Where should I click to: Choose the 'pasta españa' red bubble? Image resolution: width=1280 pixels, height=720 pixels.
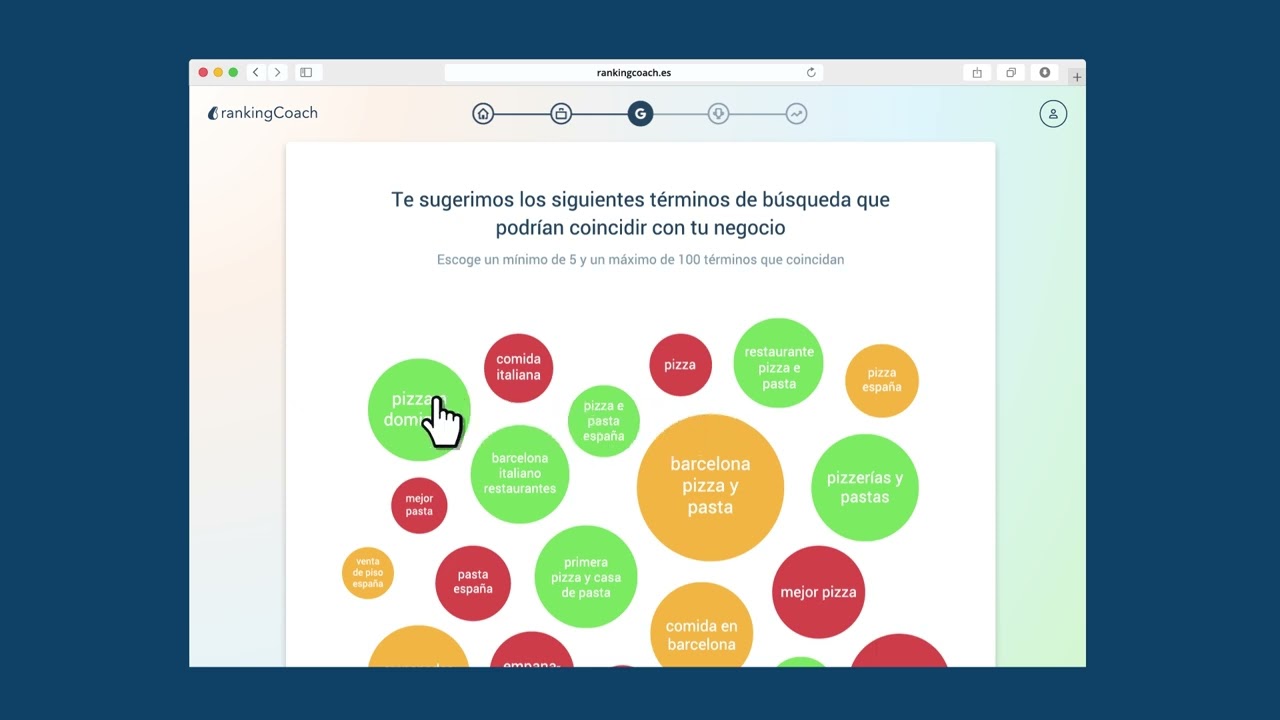coord(473,583)
